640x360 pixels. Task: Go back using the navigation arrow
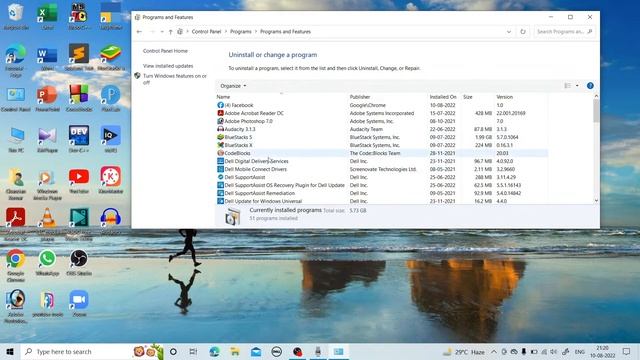(x=139, y=31)
